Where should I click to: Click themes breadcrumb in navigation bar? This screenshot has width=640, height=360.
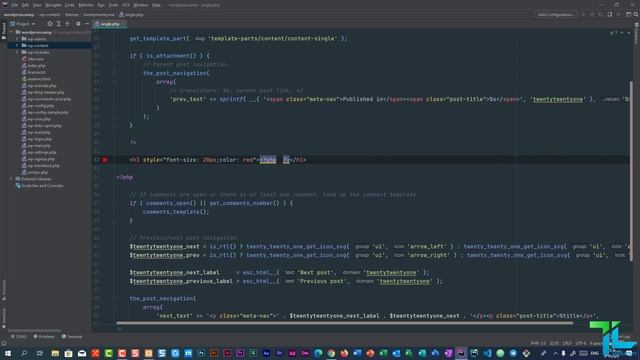click(x=71, y=15)
